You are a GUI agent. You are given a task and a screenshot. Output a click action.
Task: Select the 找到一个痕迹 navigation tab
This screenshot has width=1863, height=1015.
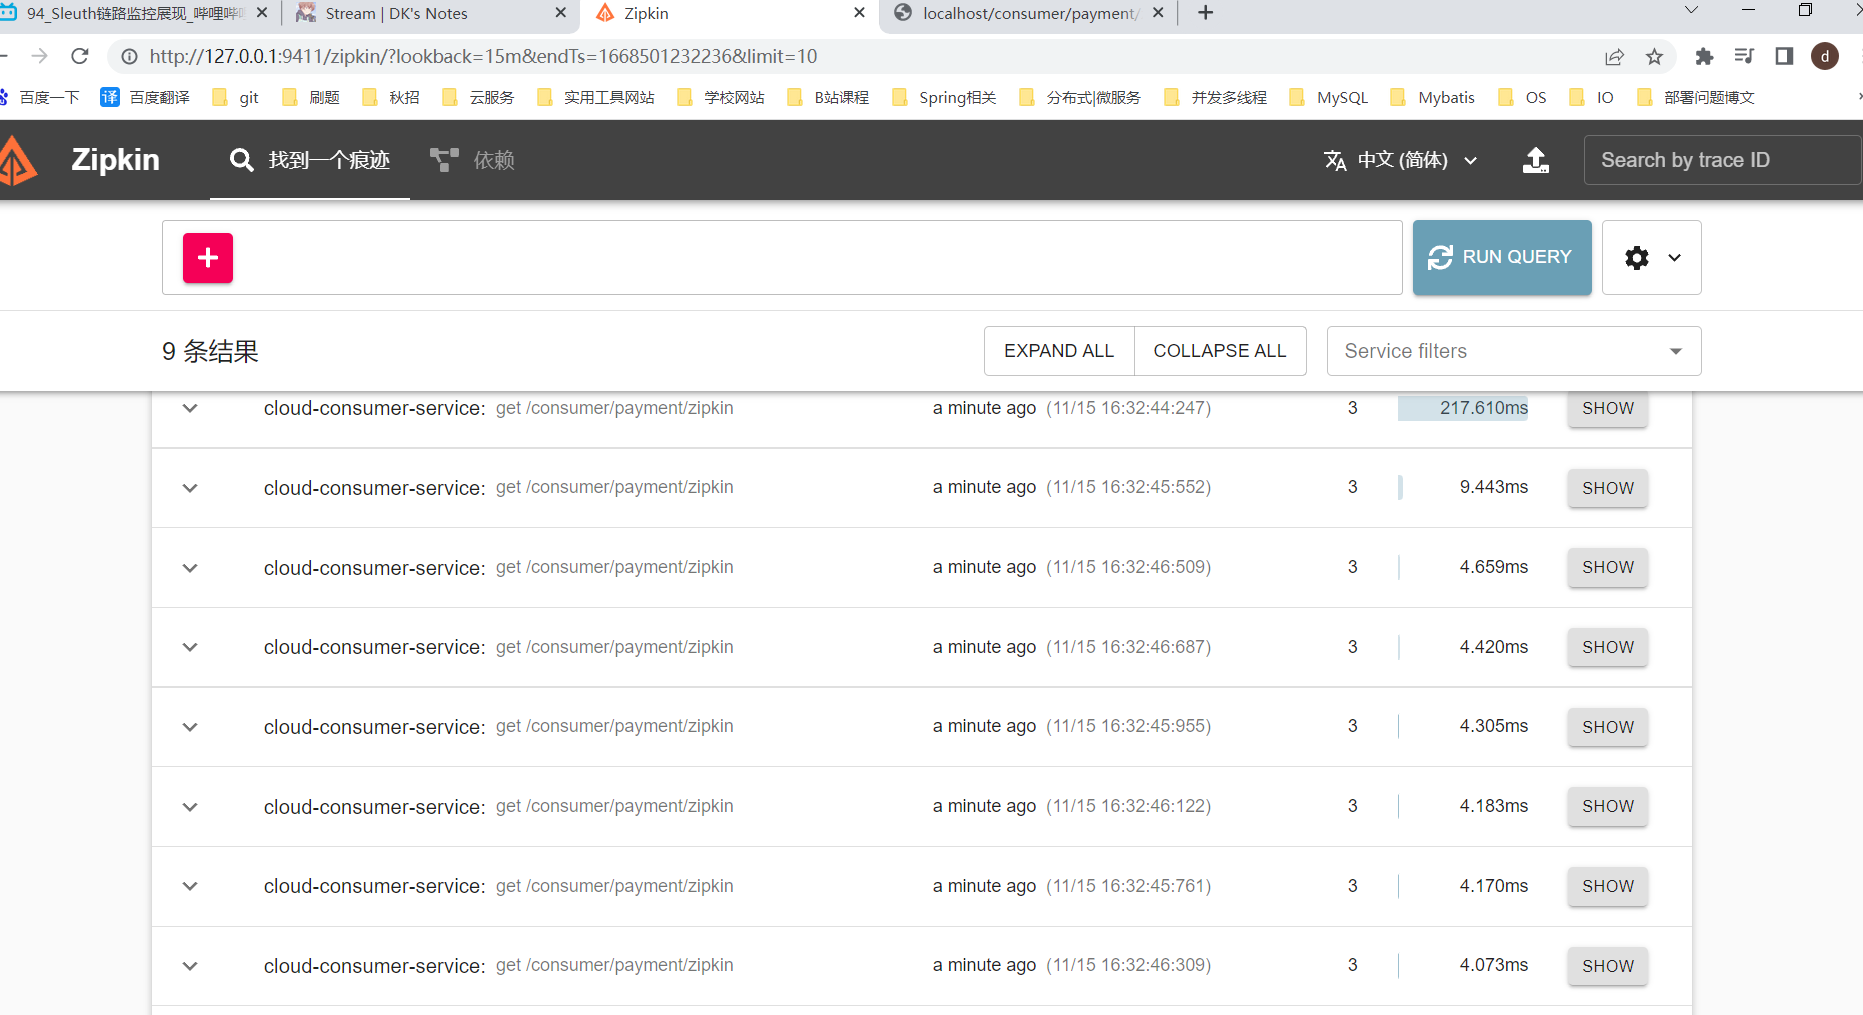(x=310, y=160)
